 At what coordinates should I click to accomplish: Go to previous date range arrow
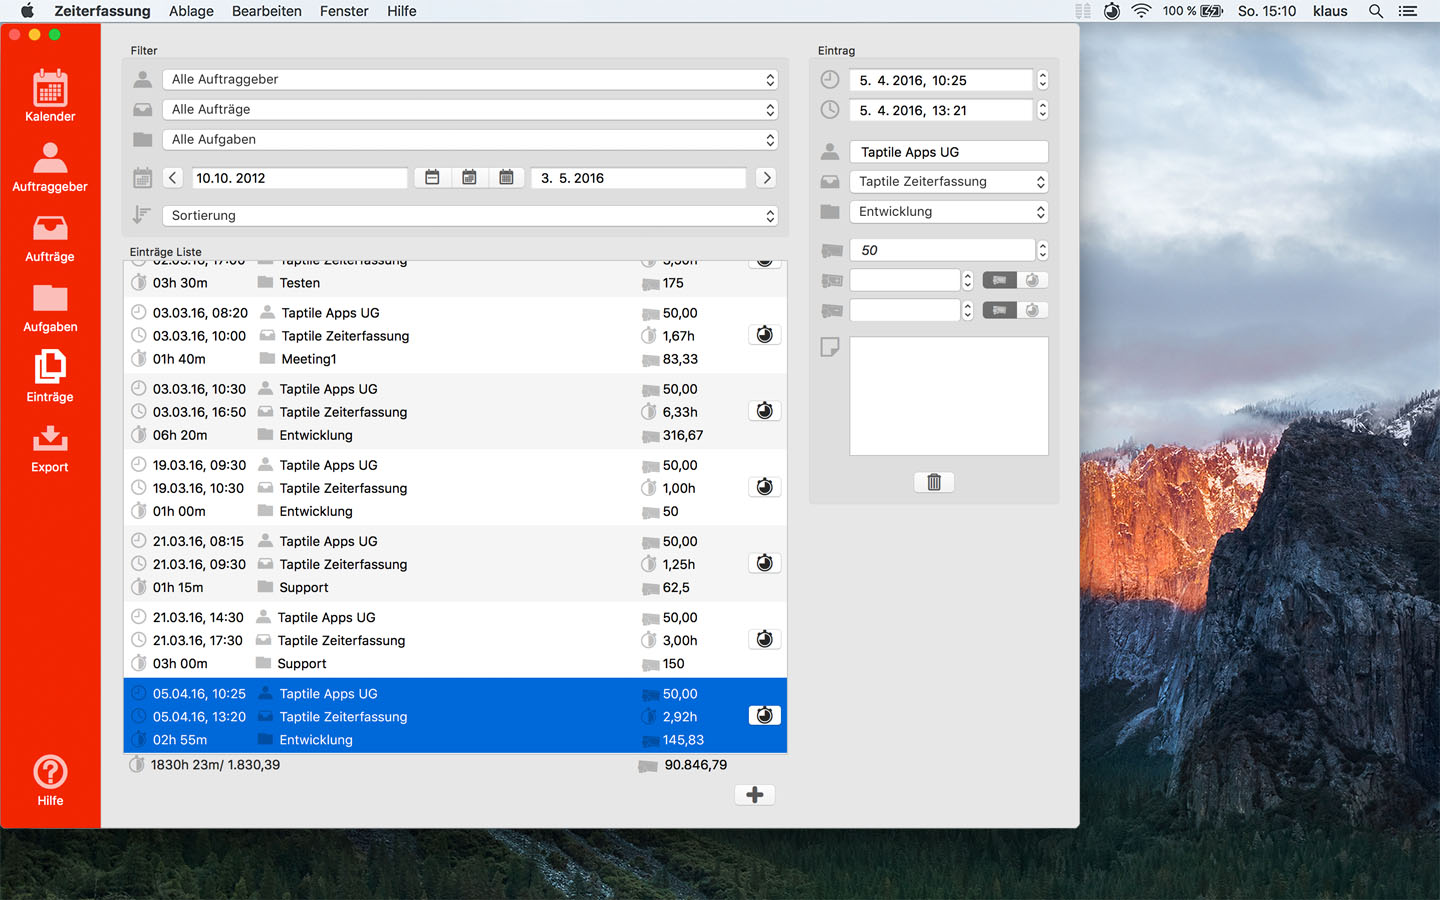coord(173,178)
